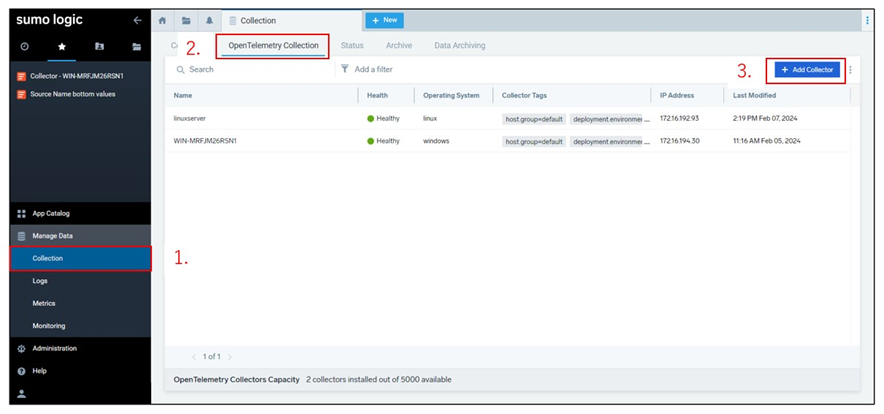Viewport: 884px width, 414px height.
Task: Open the linuxserver collector row
Action: tap(507, 118)
